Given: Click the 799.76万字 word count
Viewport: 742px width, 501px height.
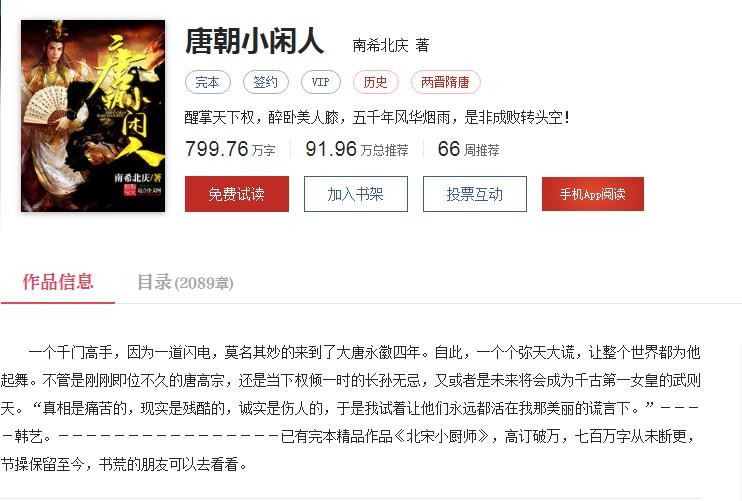Looking at the screenshot, I should point(230,149).
